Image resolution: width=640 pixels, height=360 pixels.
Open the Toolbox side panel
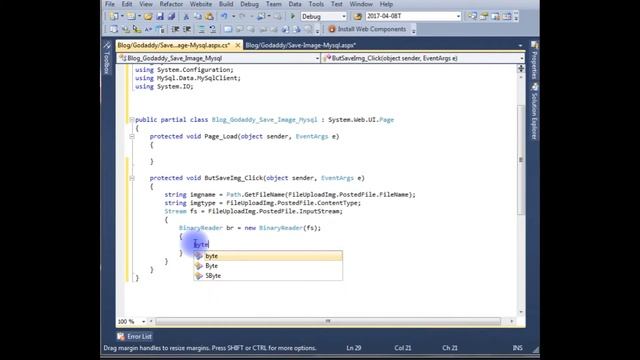tap(107, 59)
